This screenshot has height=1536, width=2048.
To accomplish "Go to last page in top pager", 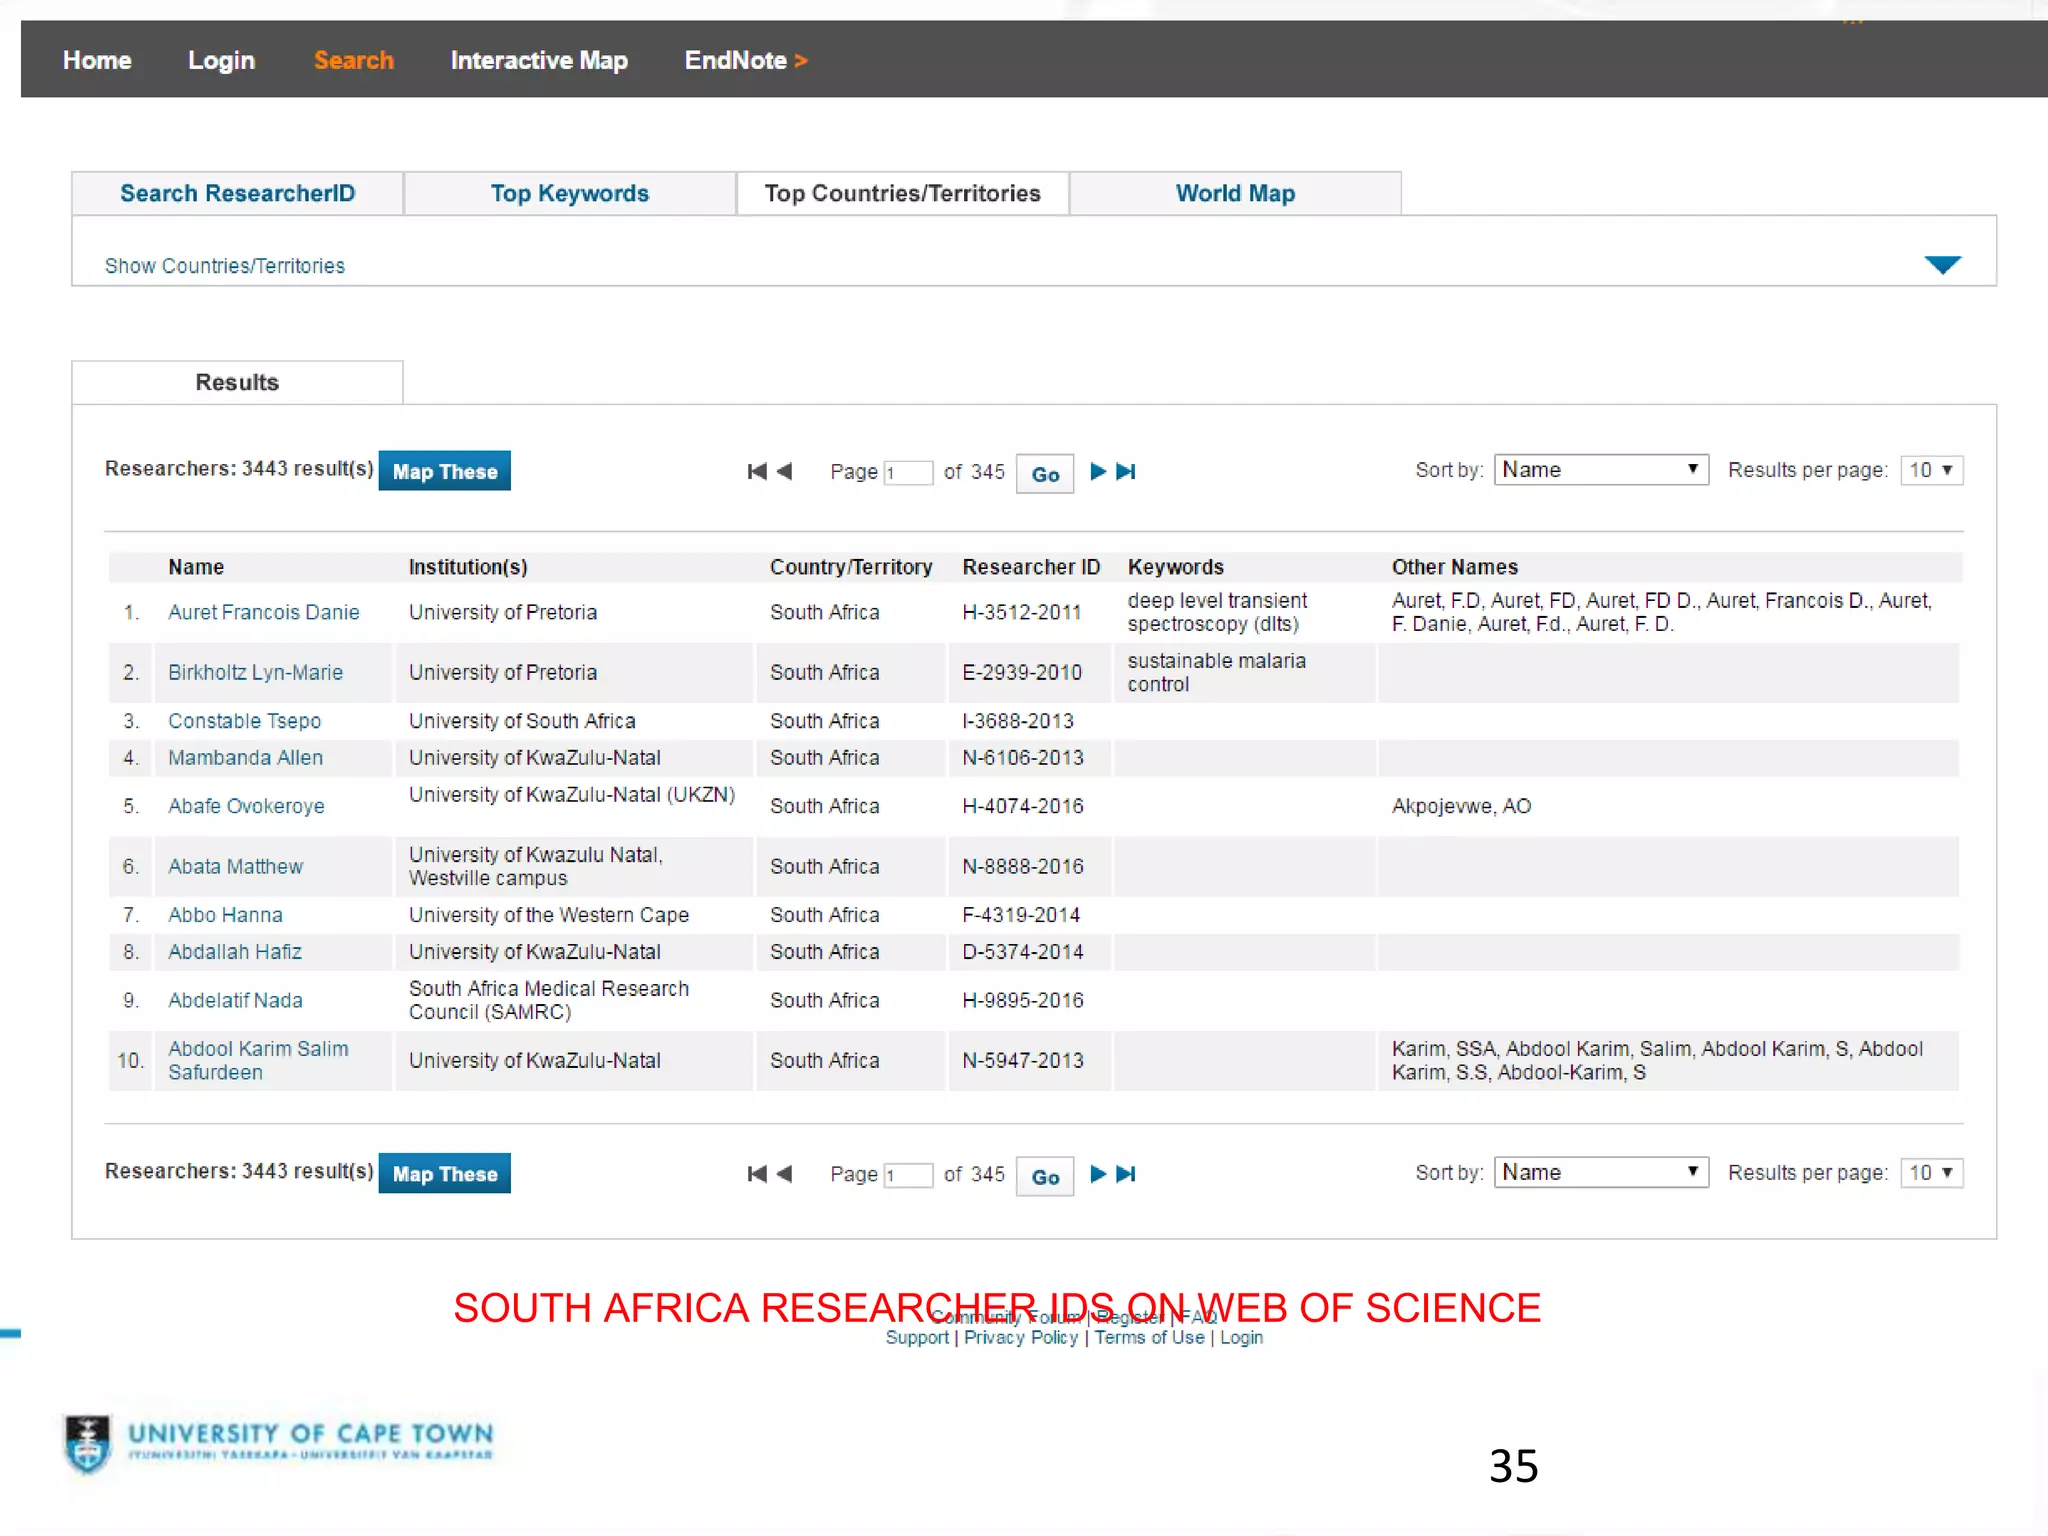I will [x=1126, y=471].
